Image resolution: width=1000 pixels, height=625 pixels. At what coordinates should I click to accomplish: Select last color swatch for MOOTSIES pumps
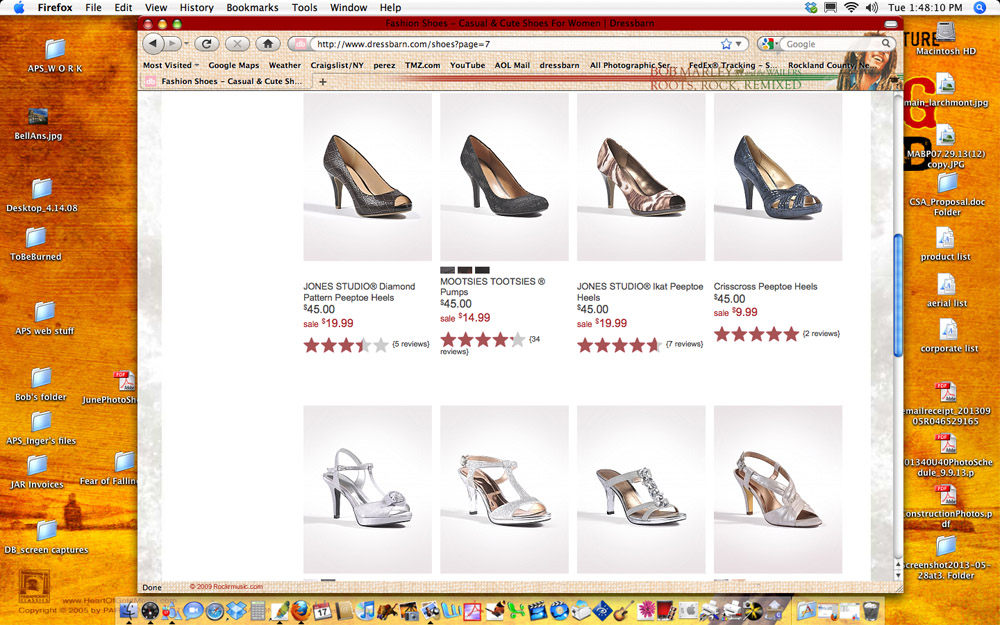(482, 270)
